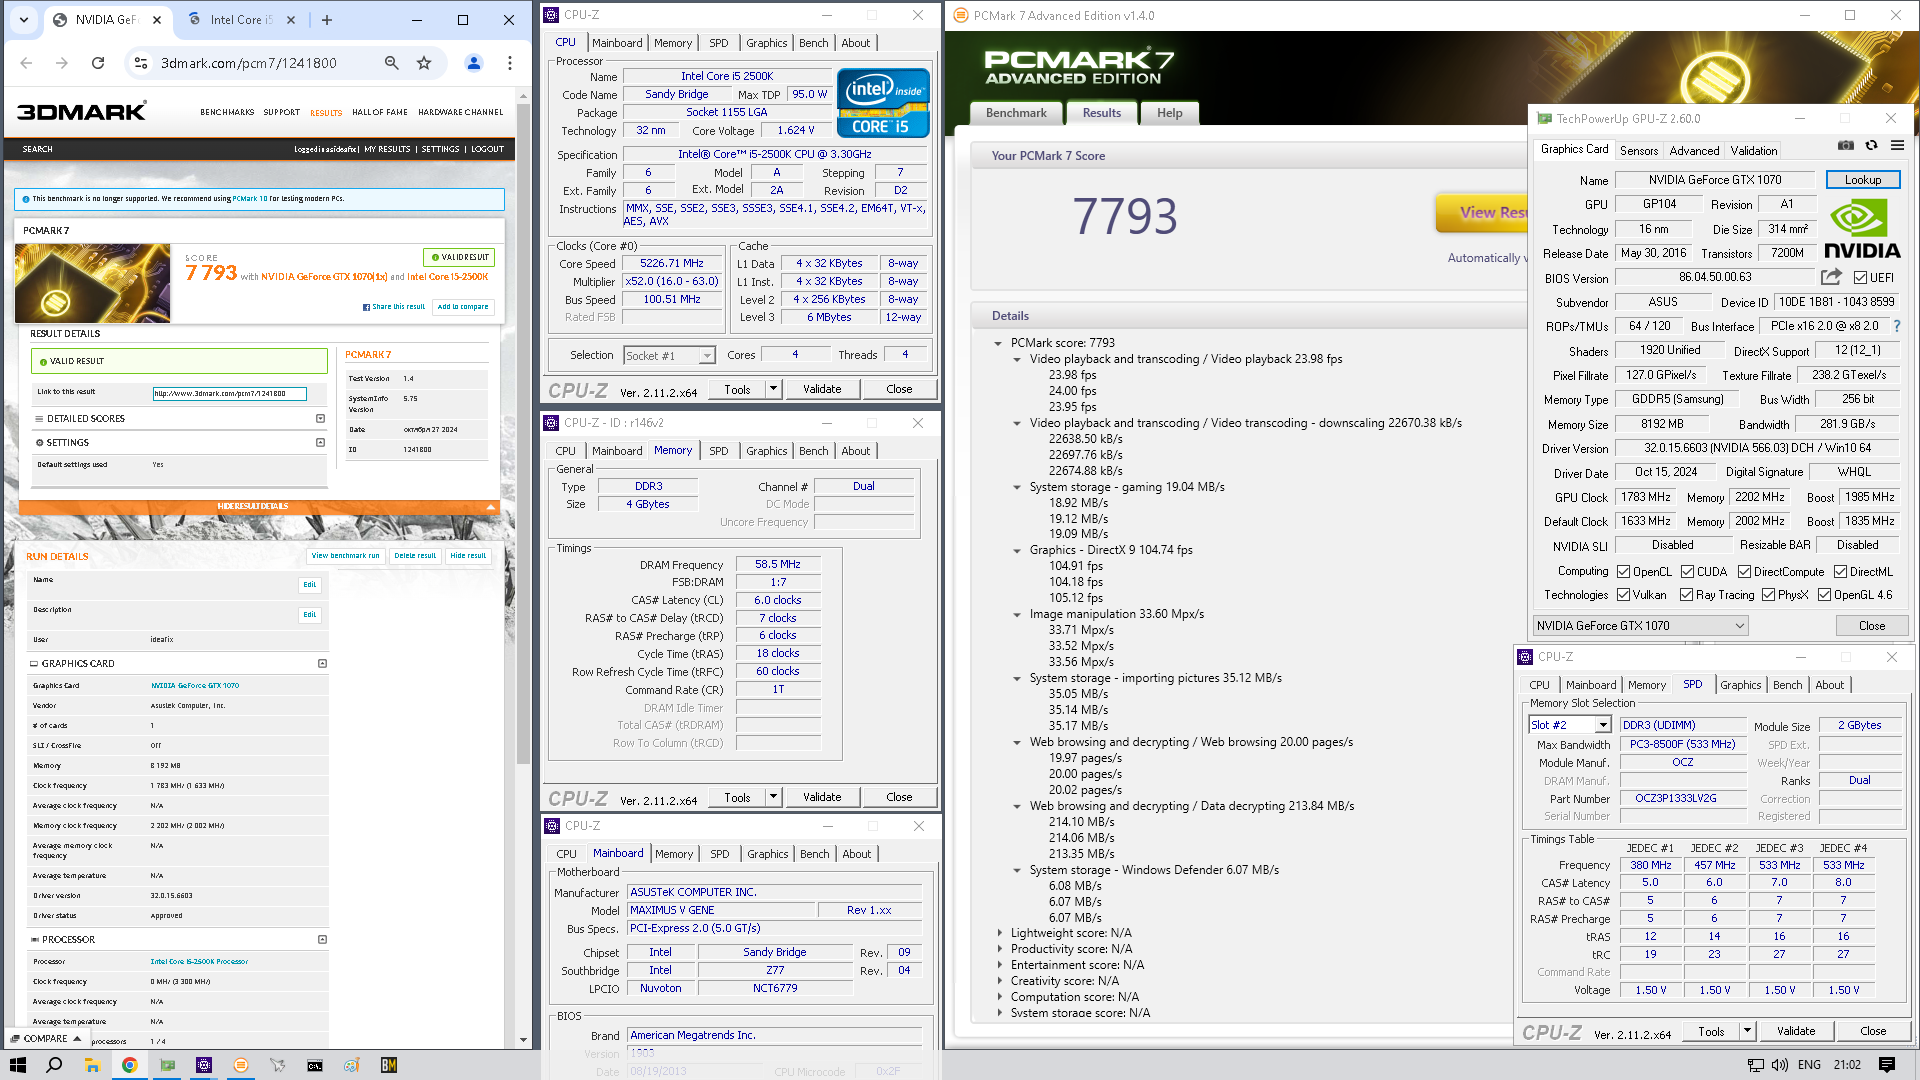The height and width of the screenshot is (1080, 1920).
Task: Open the Slot #2 memory slot dropdown
Action: (1570, 725)
